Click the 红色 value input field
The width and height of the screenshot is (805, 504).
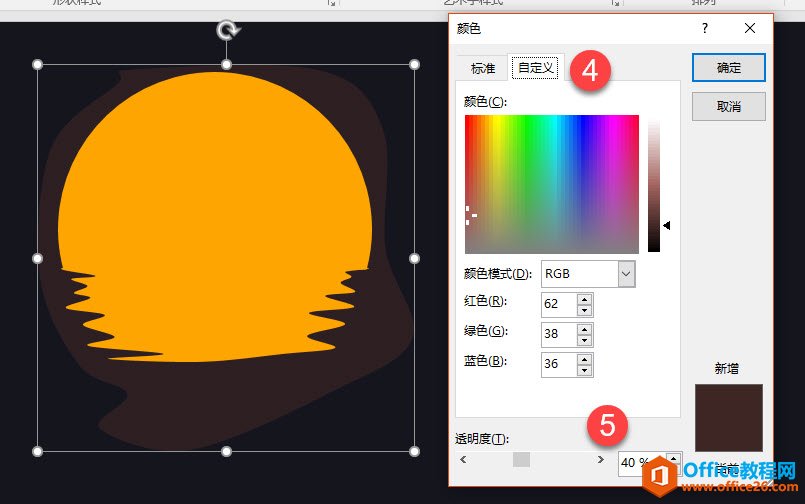[x=557, y=303]
